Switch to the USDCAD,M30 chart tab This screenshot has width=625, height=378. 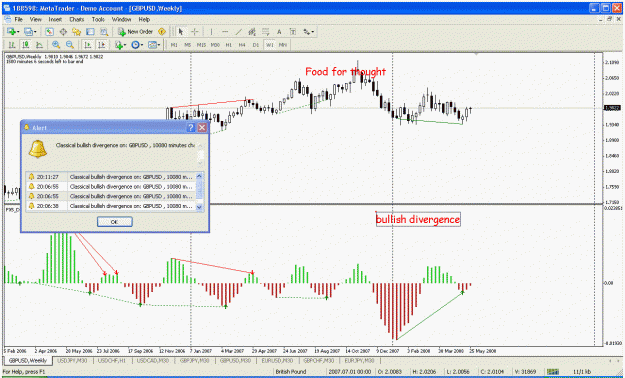pyautogui.click(x=153, y=360)
